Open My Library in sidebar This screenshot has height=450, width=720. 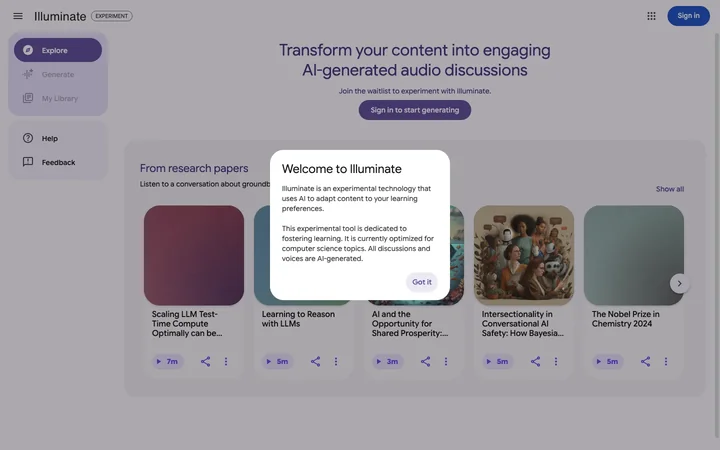(58, 98)
